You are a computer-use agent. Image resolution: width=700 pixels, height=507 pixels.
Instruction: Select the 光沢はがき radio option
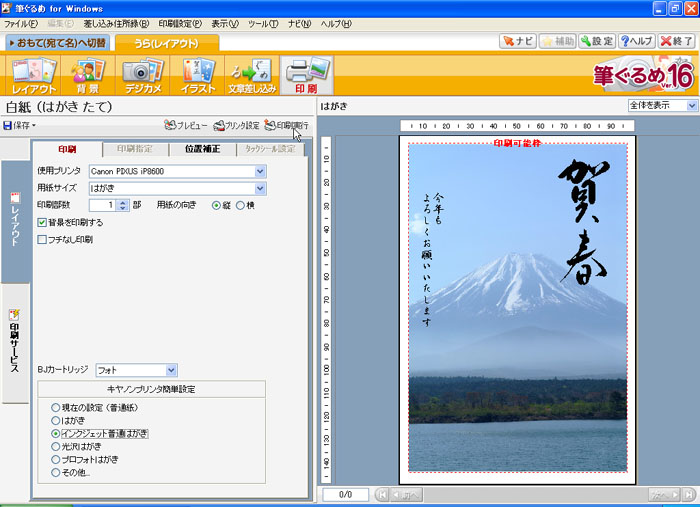[56, 446]
